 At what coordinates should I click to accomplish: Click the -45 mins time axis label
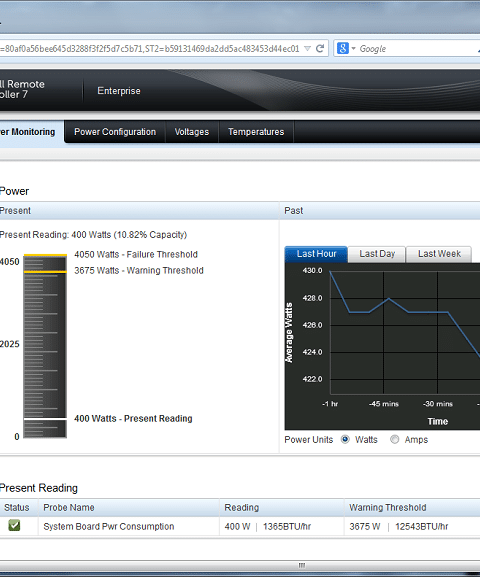pyautogui.click(x=384, y=404)
